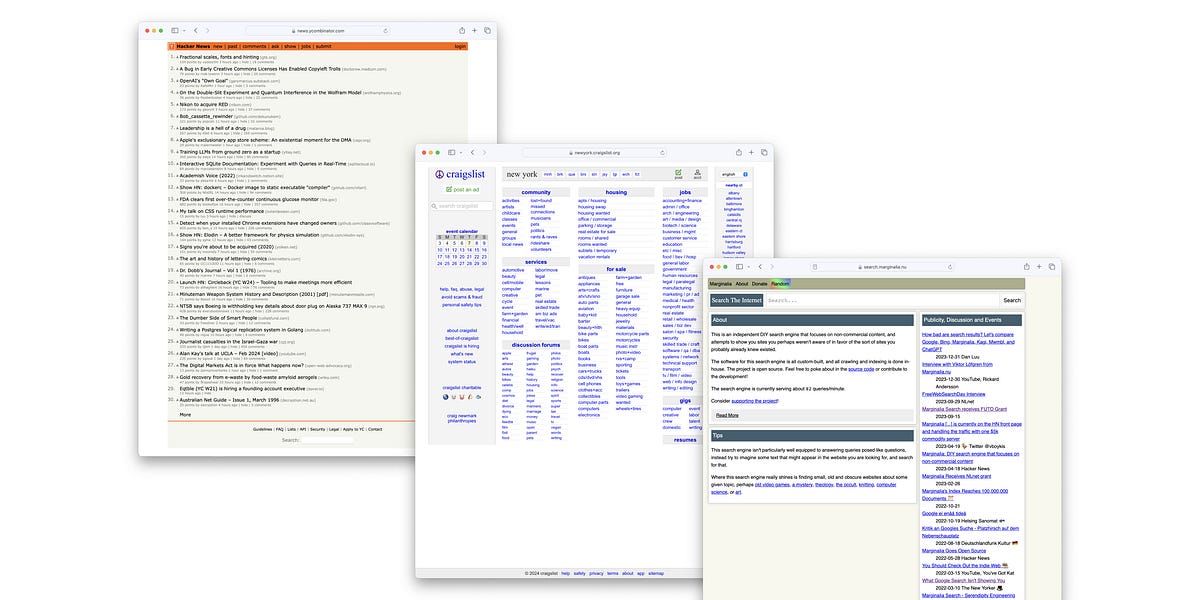Open Hacker News 'new' tab

[218, 46]
